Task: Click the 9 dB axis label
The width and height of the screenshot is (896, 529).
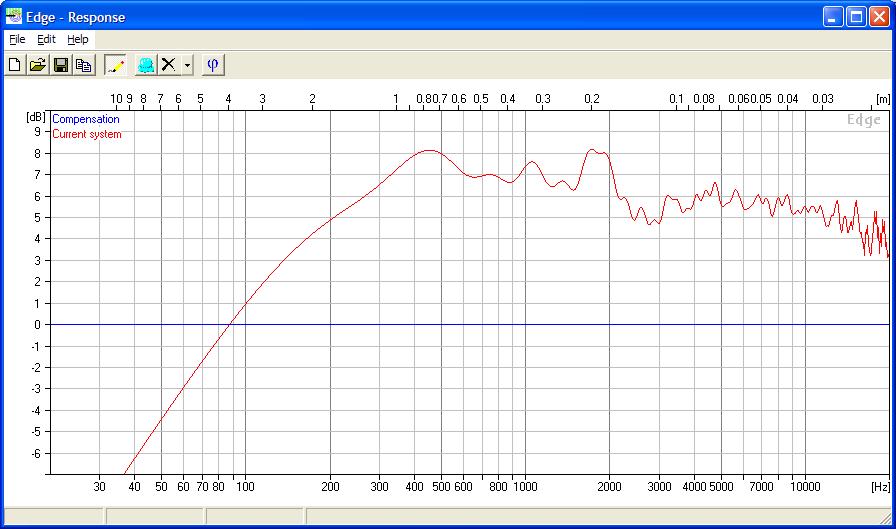Action: tap(38, 132)
